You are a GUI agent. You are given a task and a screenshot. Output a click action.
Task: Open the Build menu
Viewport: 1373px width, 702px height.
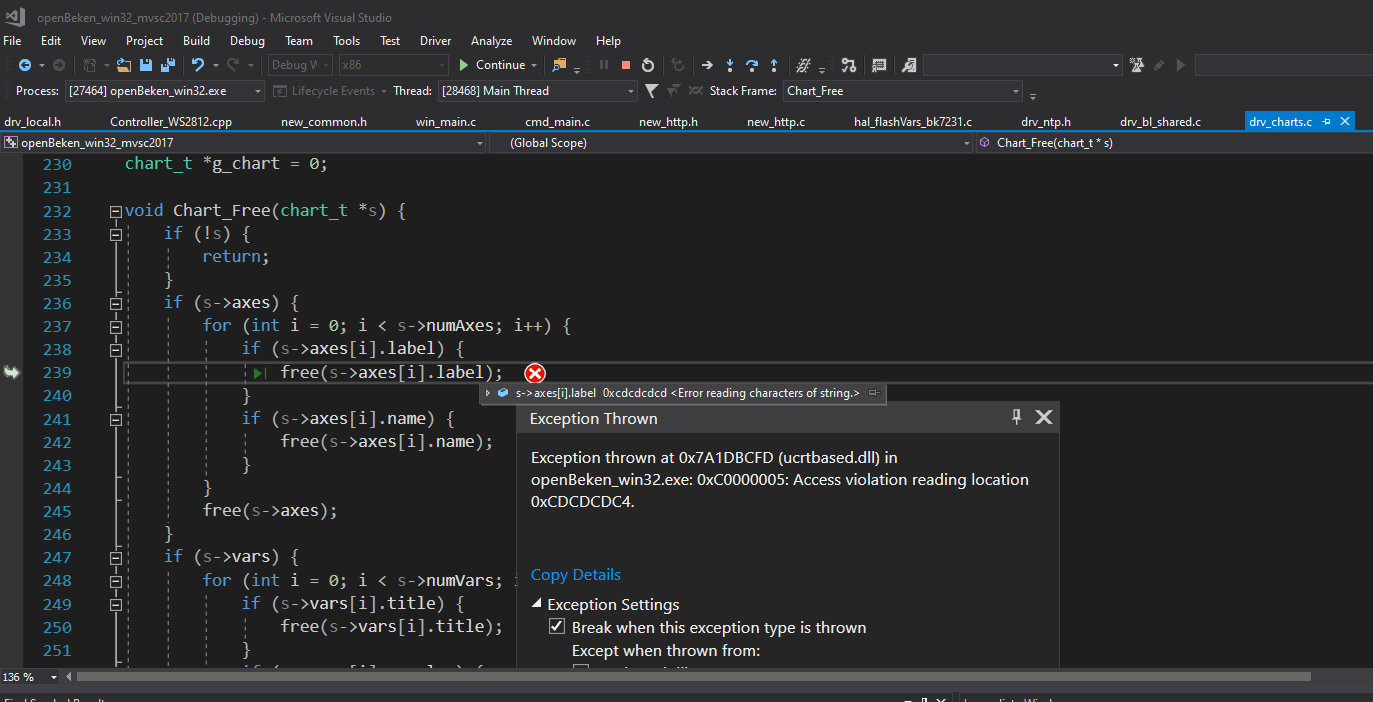pyautogui.click(x=196, y=41)
